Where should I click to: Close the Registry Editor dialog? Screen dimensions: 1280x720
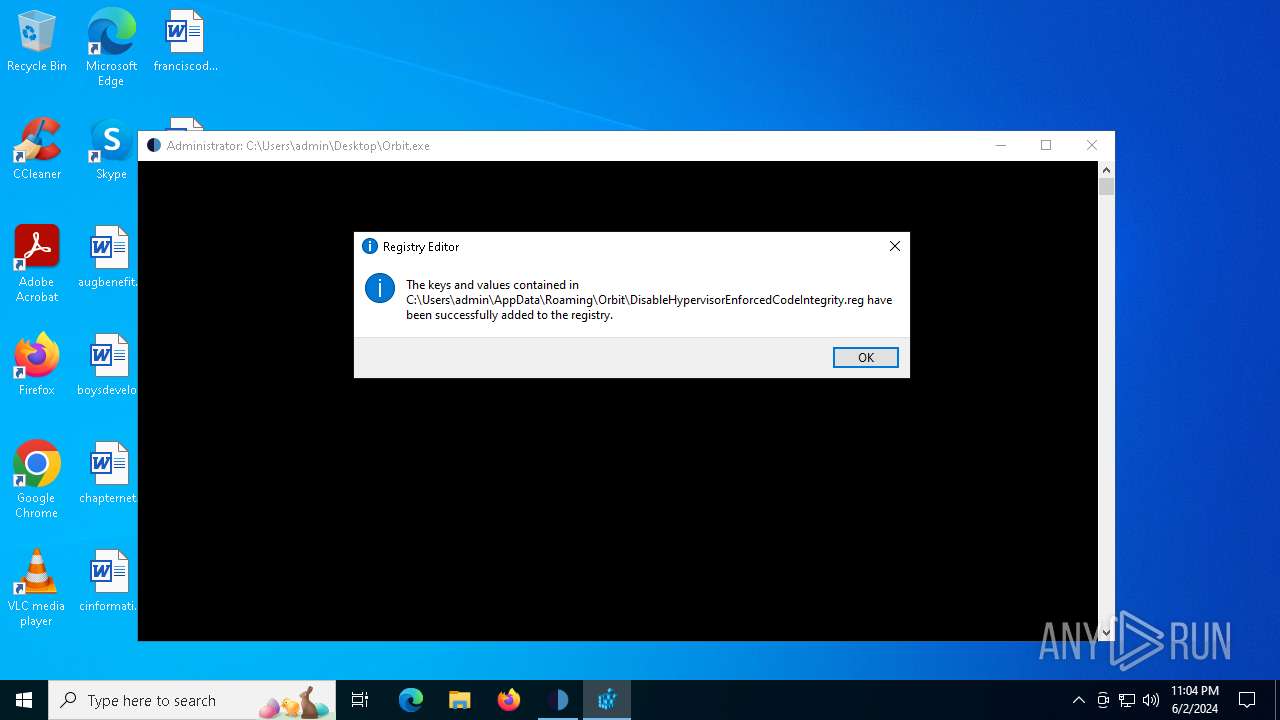click(895, 246)
